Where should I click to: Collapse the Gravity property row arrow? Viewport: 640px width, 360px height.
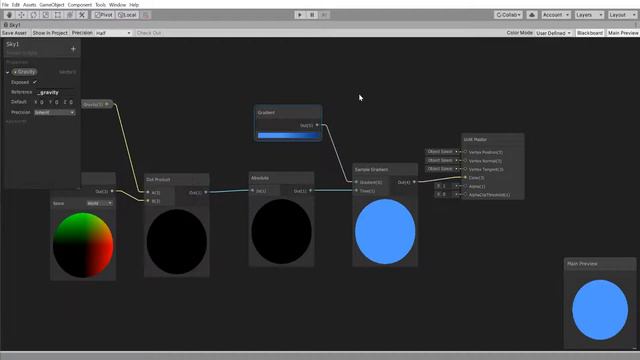[7, 72]
